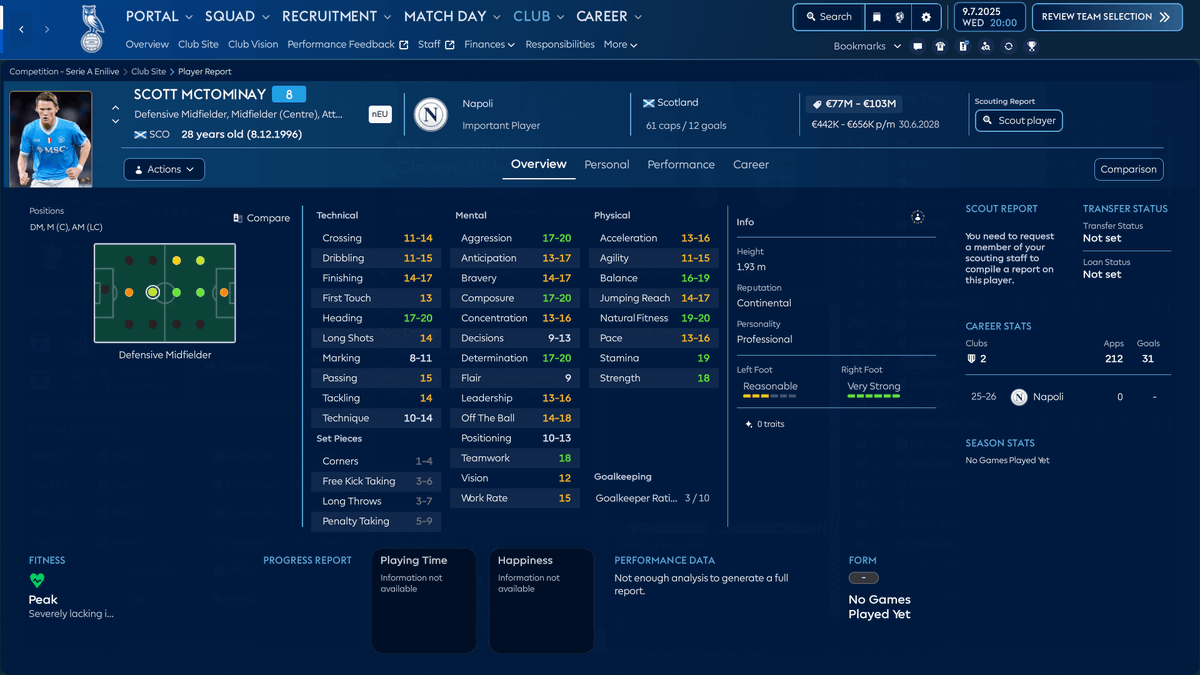The image size is (1200, 675).
Task: Select previous player with up chevron
Action: (x=115, y=108)
